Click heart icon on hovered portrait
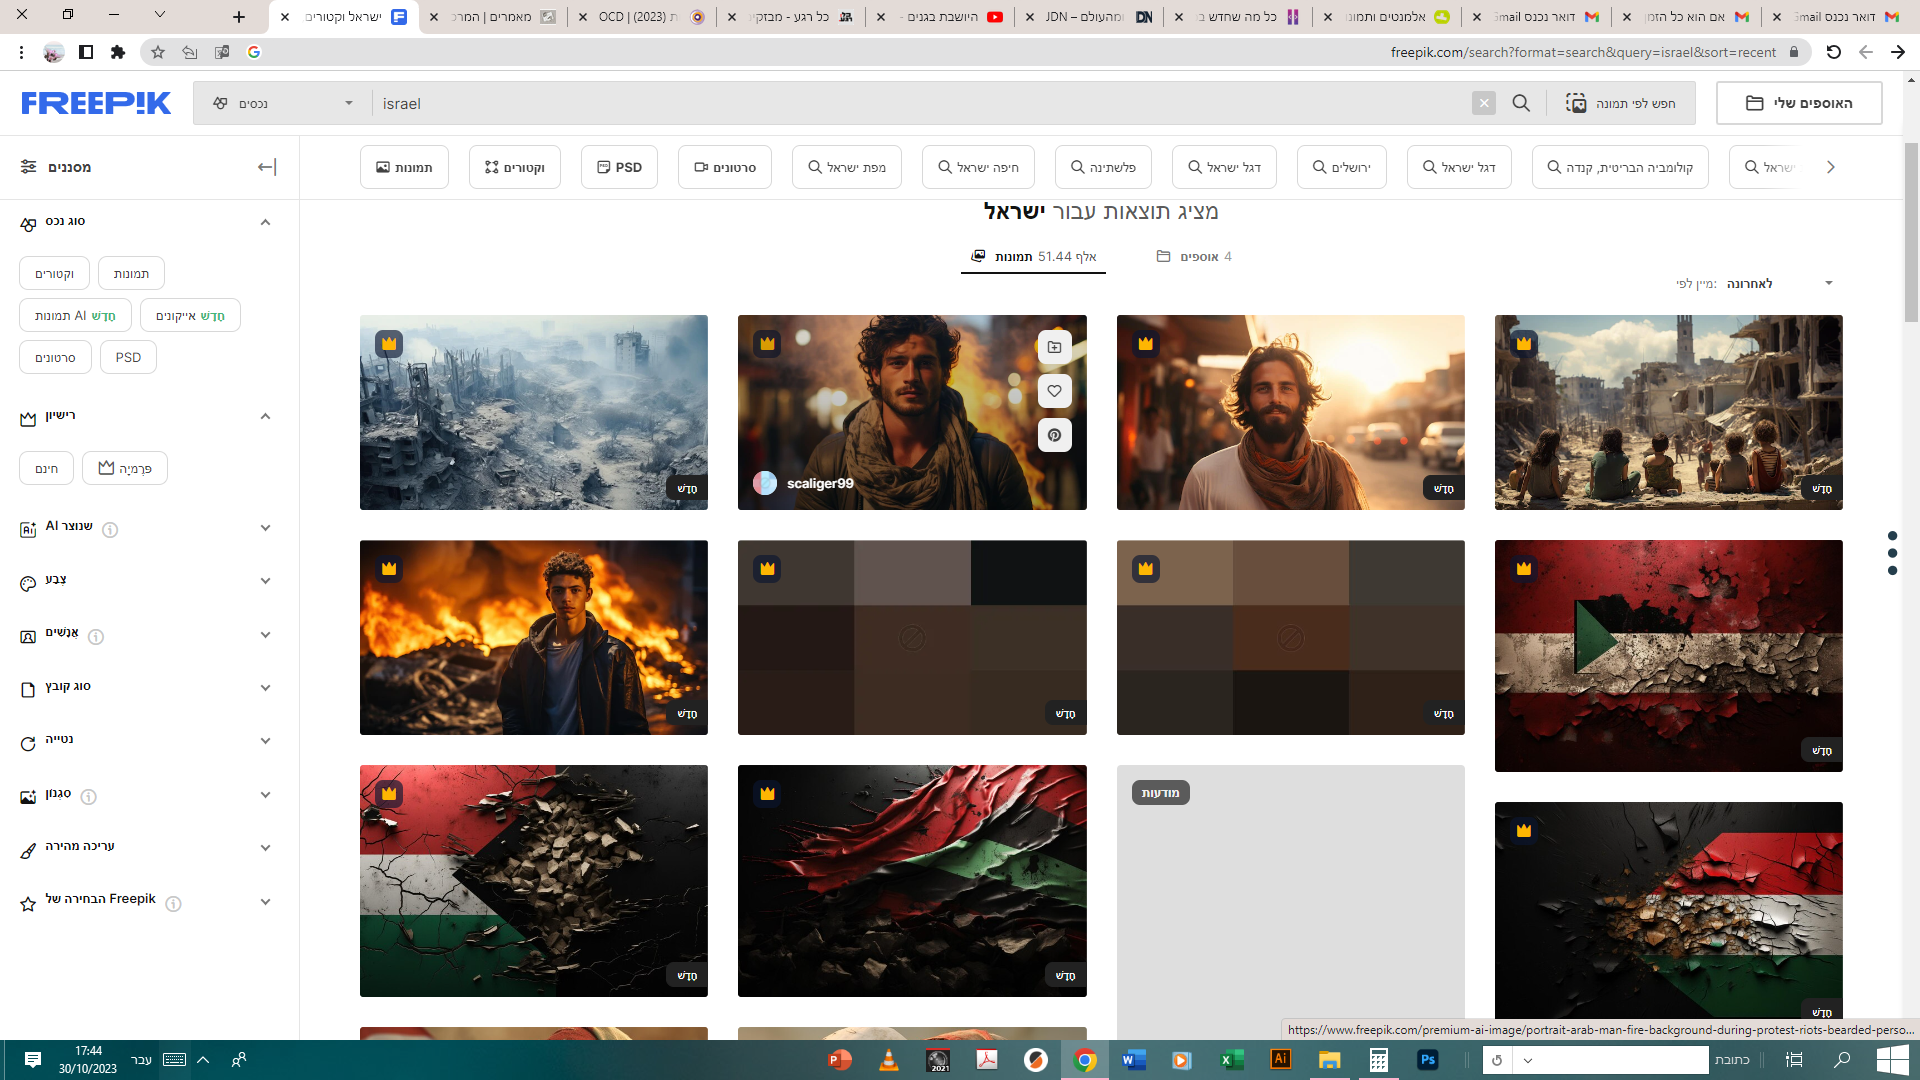1920x1080 pixels. coord(1054,391)
